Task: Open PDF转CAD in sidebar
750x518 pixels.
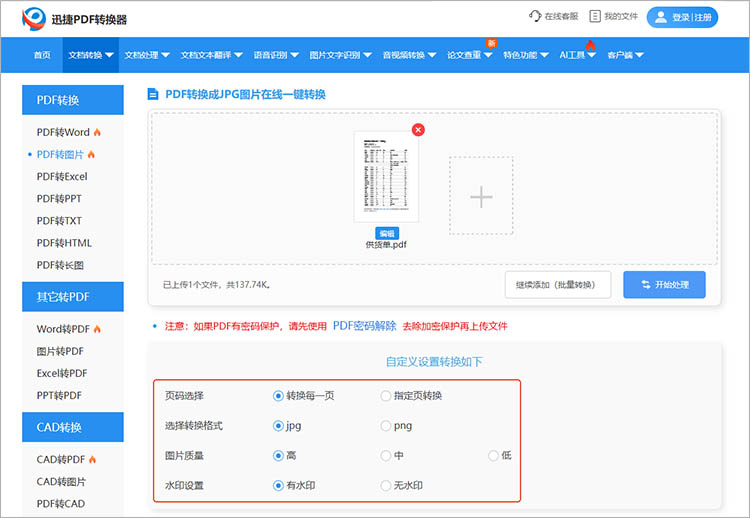Action: (61, 504)
